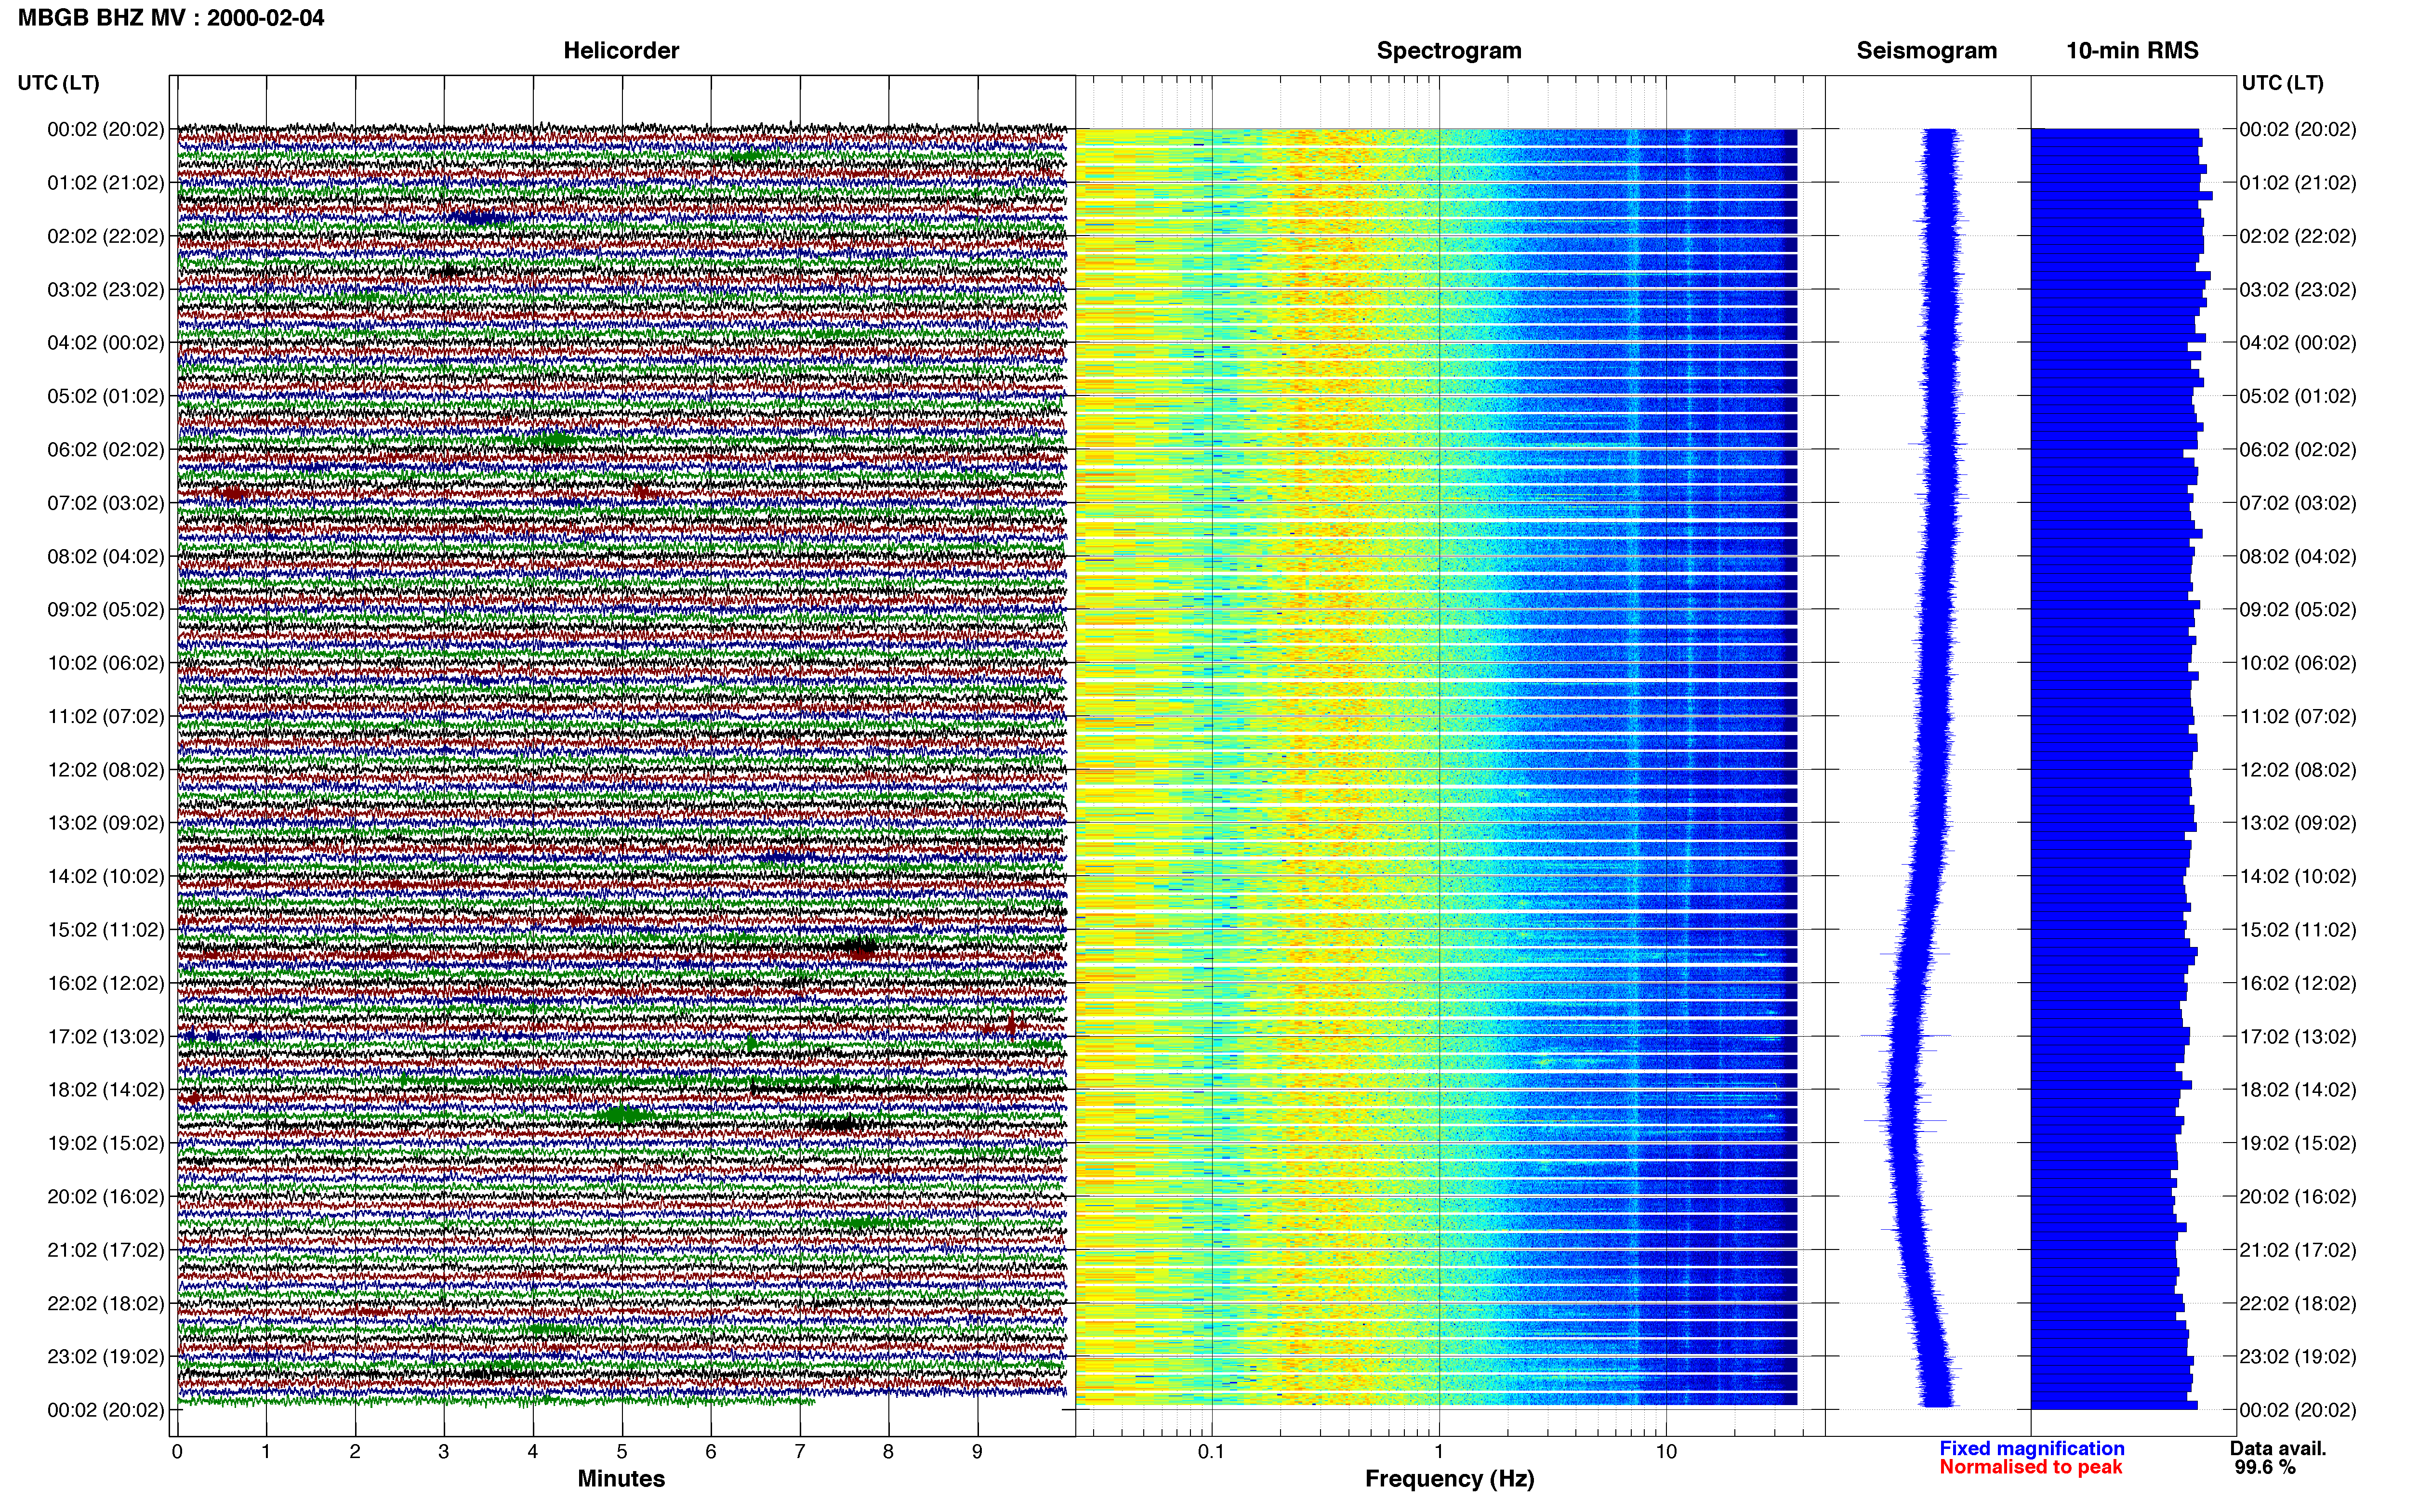Click the right 'UTC (LT)' axis label

[2282, 83]
